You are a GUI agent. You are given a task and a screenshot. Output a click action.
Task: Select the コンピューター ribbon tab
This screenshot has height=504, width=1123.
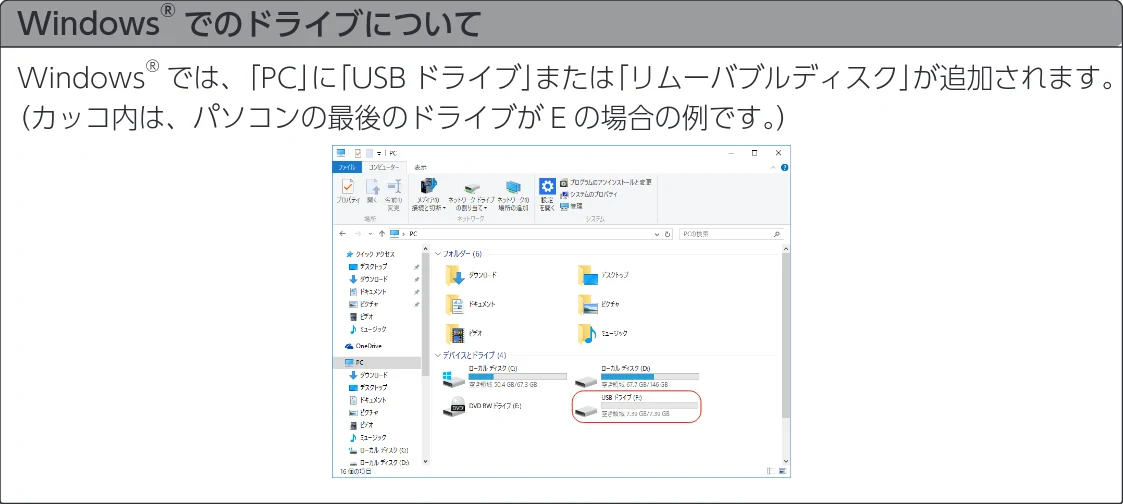384,166
